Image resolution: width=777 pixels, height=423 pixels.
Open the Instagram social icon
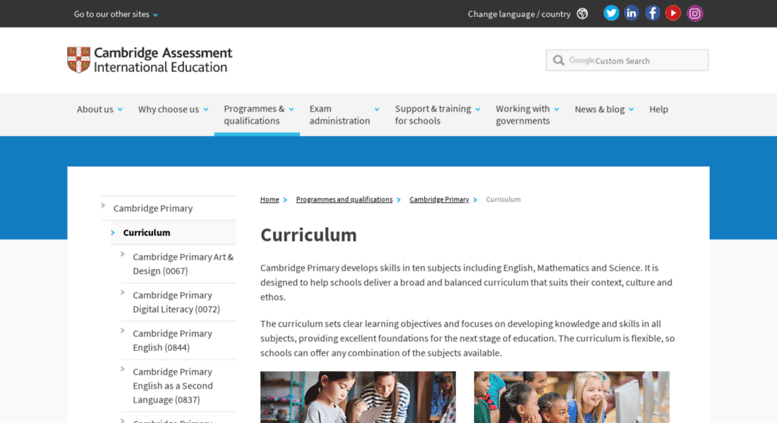695,13
